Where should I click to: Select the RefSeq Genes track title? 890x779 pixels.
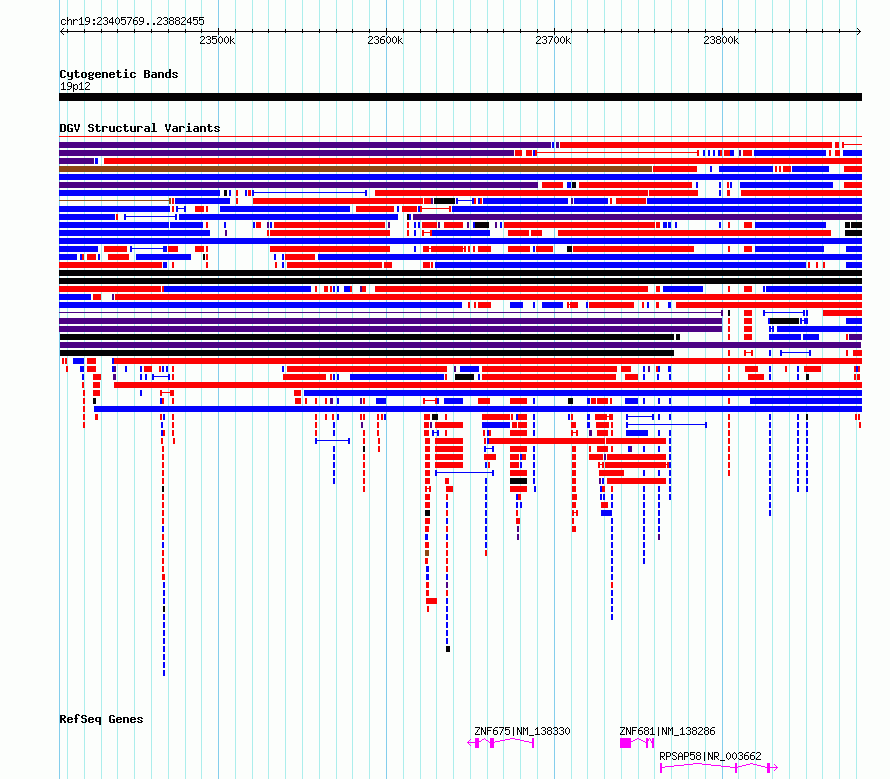[101, 719]
